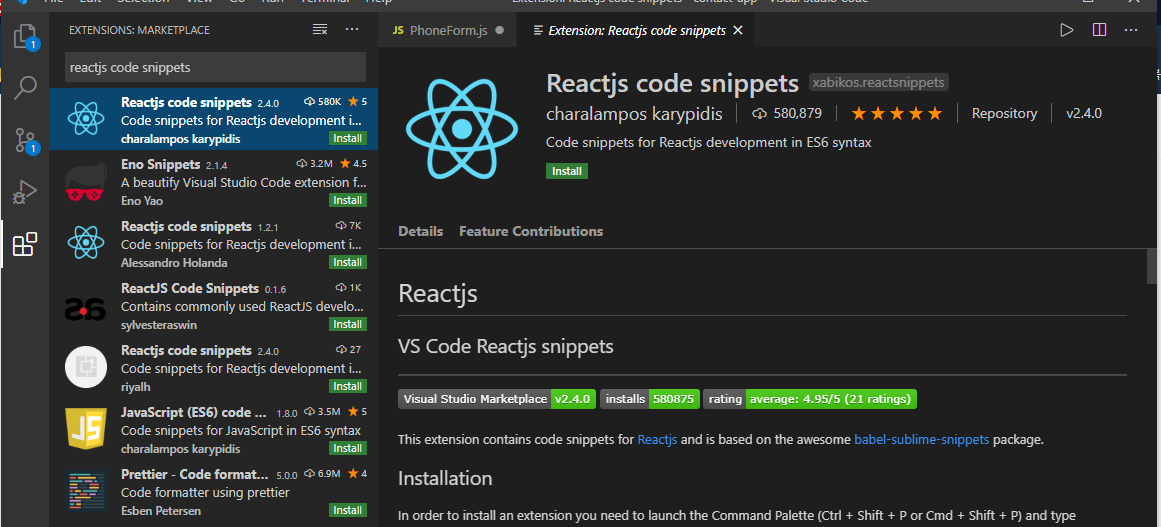Open editor more actions ellipsis
This screenshot has width=1161, height=527.
tap(1131, 30)
